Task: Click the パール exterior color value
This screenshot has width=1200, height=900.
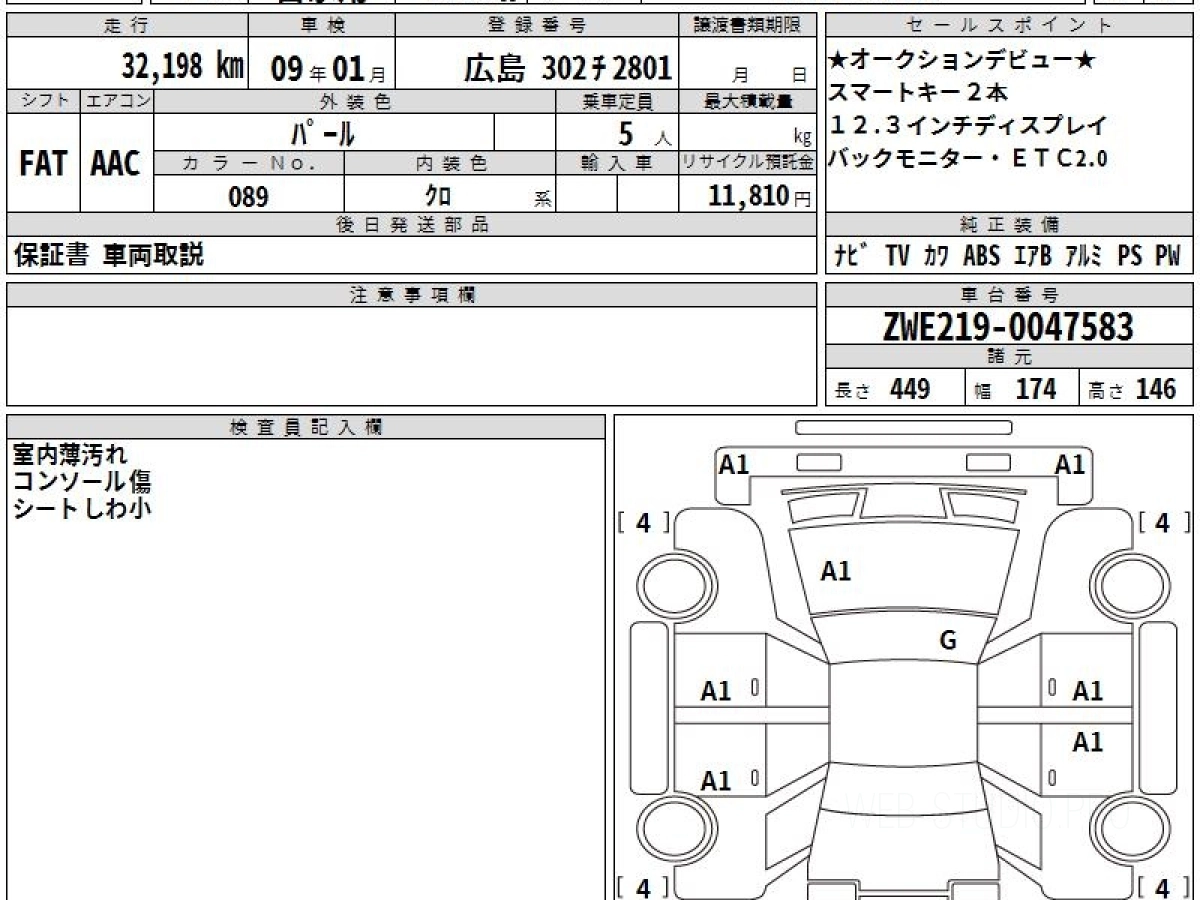Action: [x=323, y=132]
